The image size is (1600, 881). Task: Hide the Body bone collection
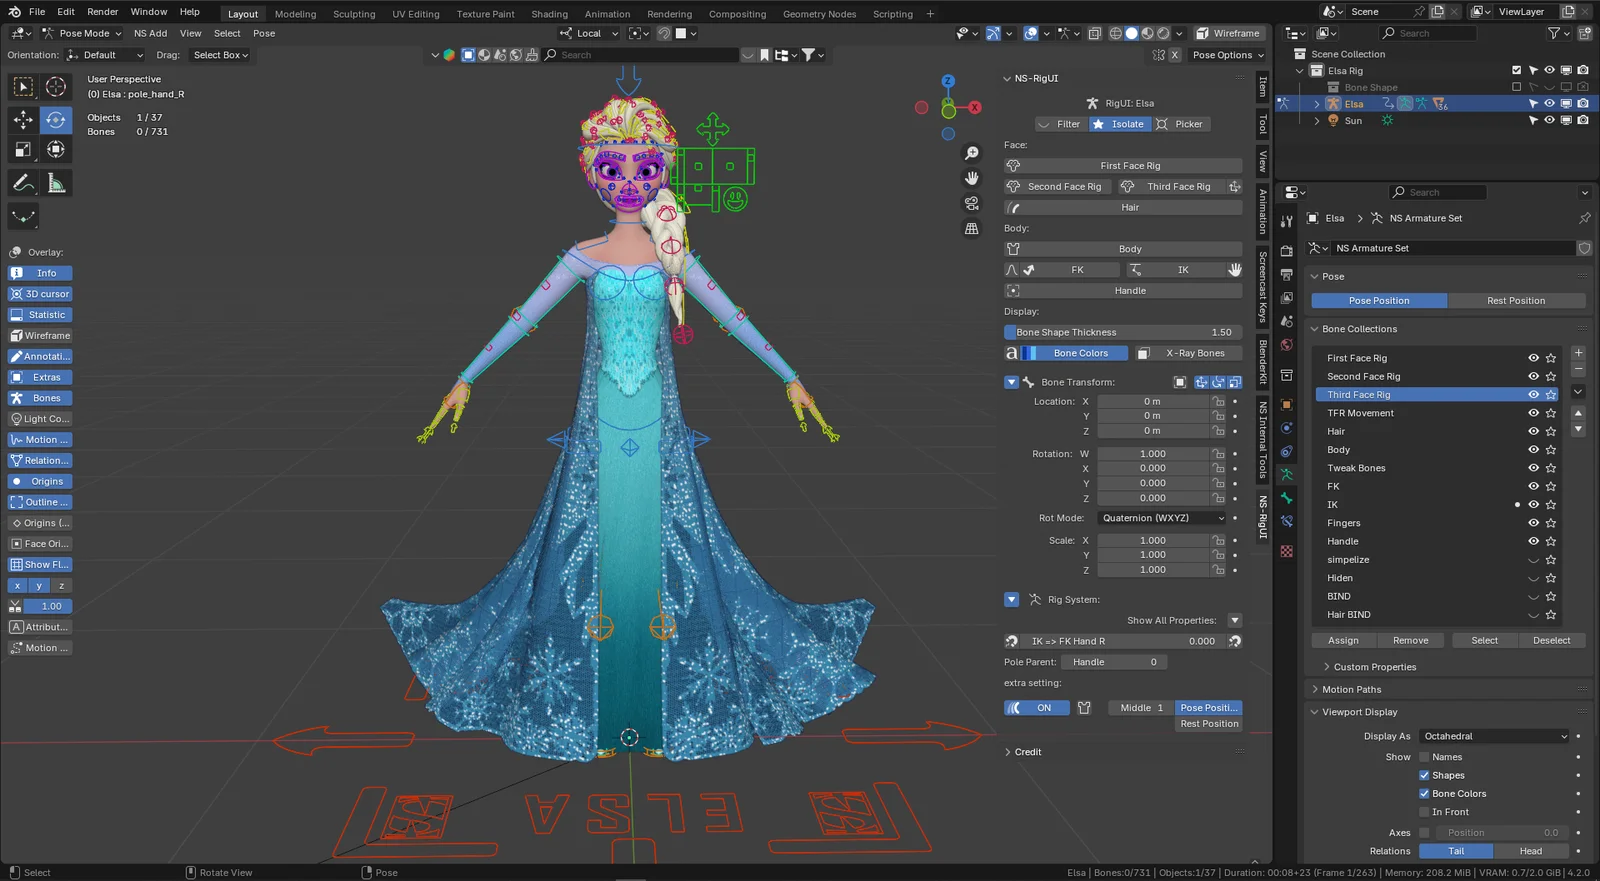click(x=1533, y=450)
